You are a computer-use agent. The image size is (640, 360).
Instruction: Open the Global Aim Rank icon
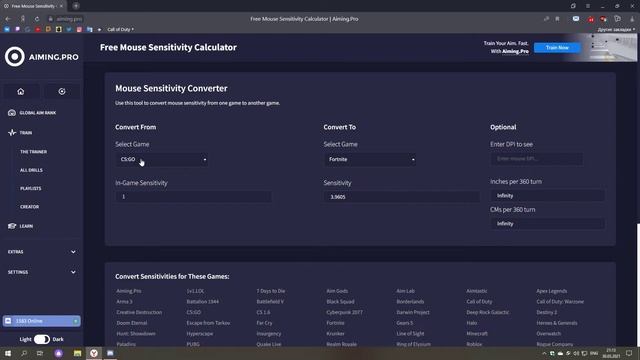point(12,113)
